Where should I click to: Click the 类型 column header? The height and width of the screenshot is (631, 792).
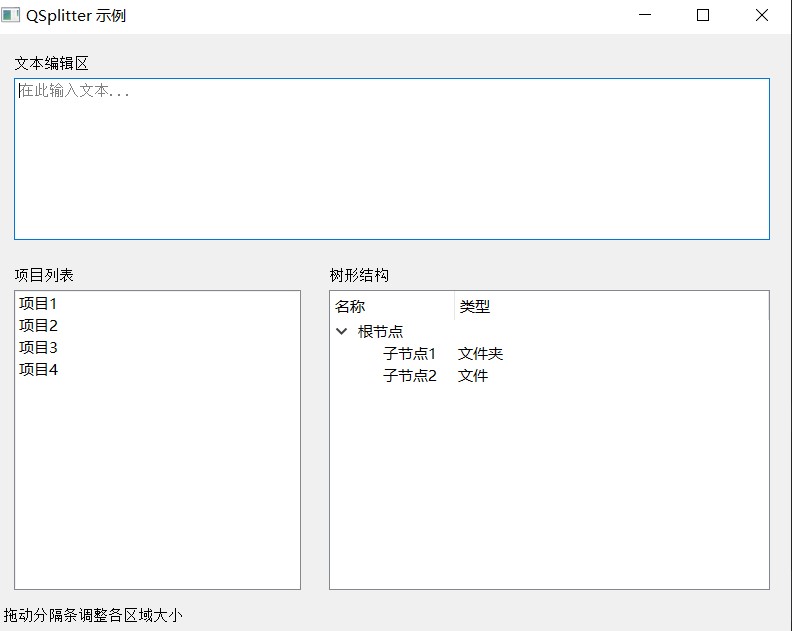pos(475,307)
